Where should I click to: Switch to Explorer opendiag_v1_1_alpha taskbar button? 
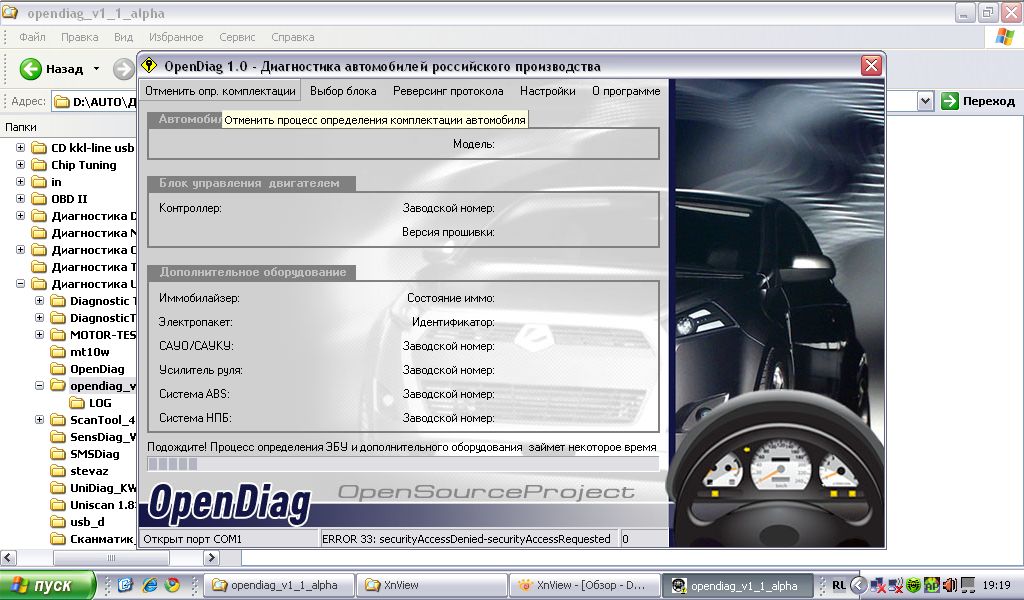(280, 585)
